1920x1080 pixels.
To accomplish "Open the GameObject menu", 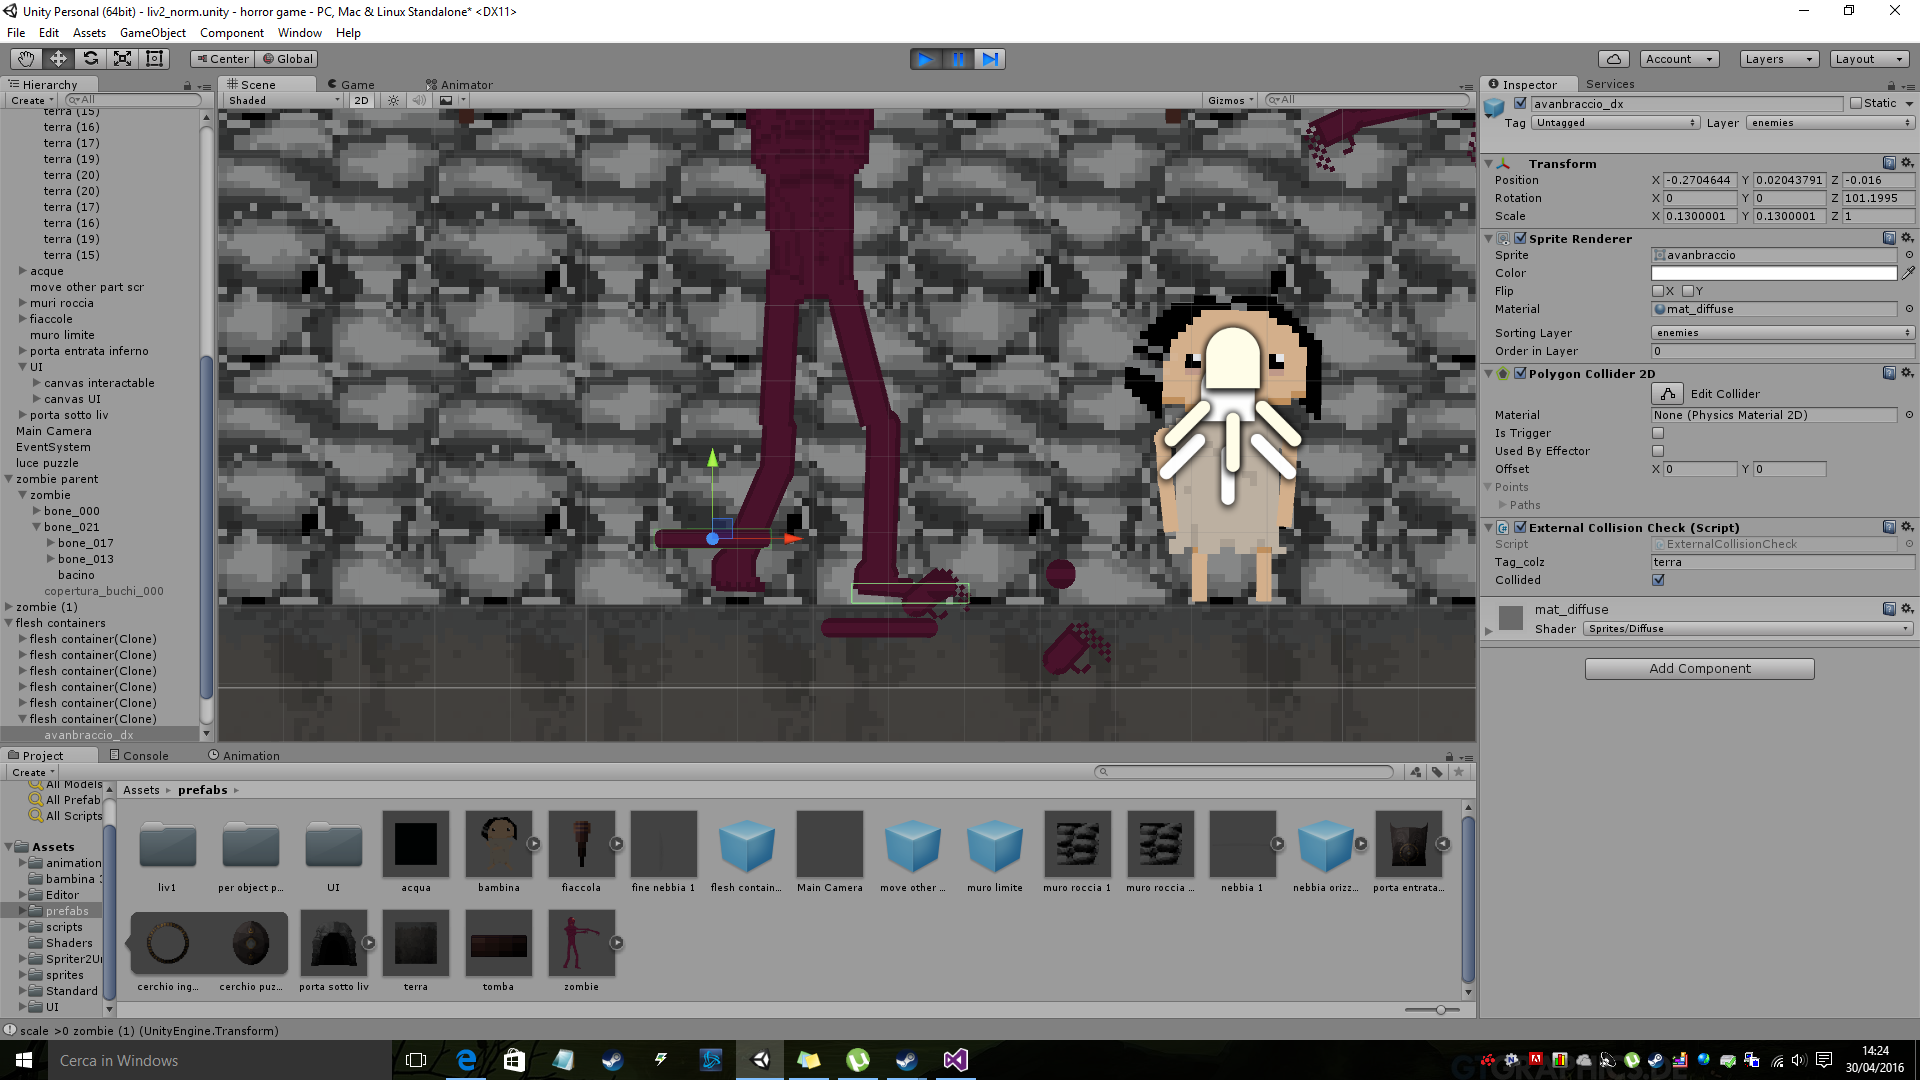I will point(152,33).
